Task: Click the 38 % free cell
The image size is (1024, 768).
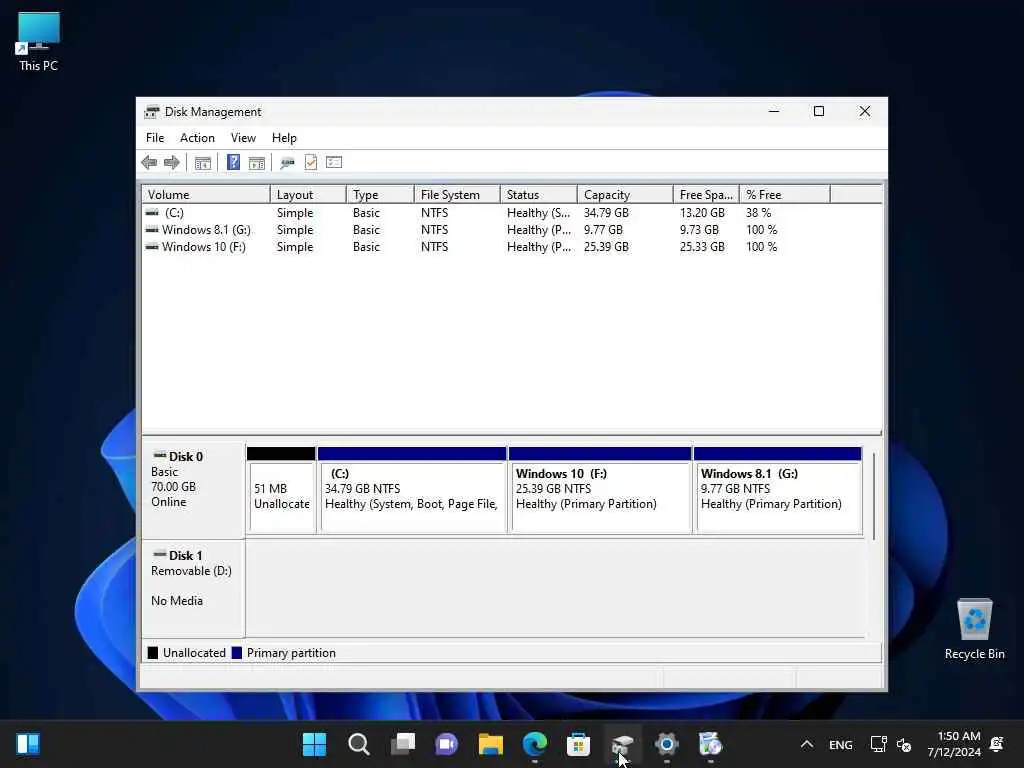Action: [759, 213]
